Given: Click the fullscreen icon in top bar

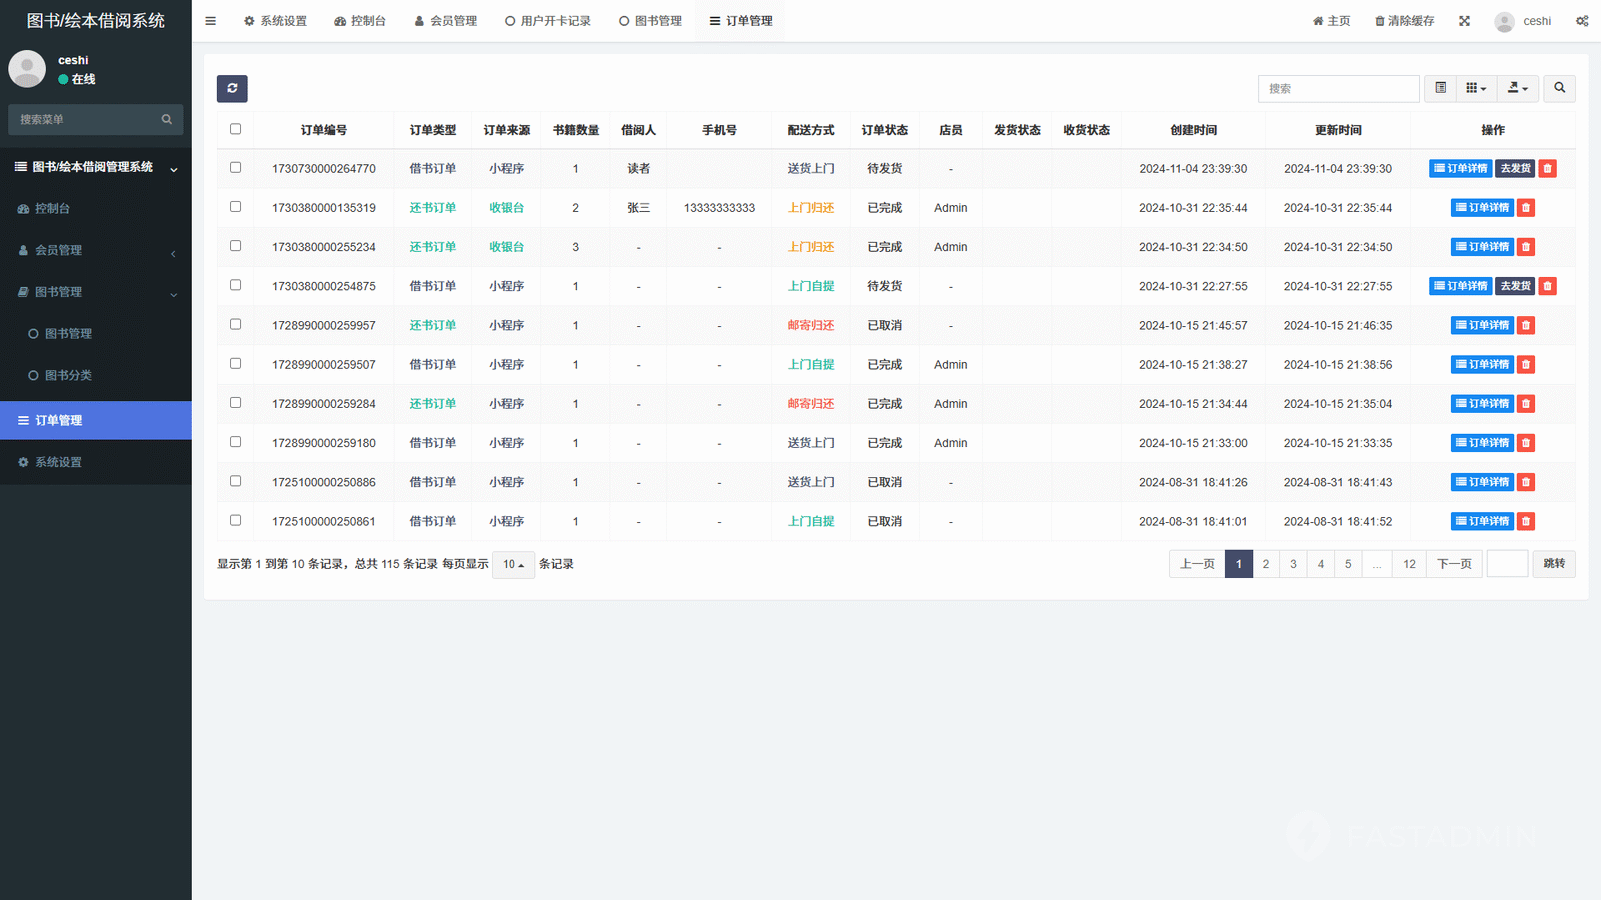Looking at the screenshot, I should tap(1464, 21).
